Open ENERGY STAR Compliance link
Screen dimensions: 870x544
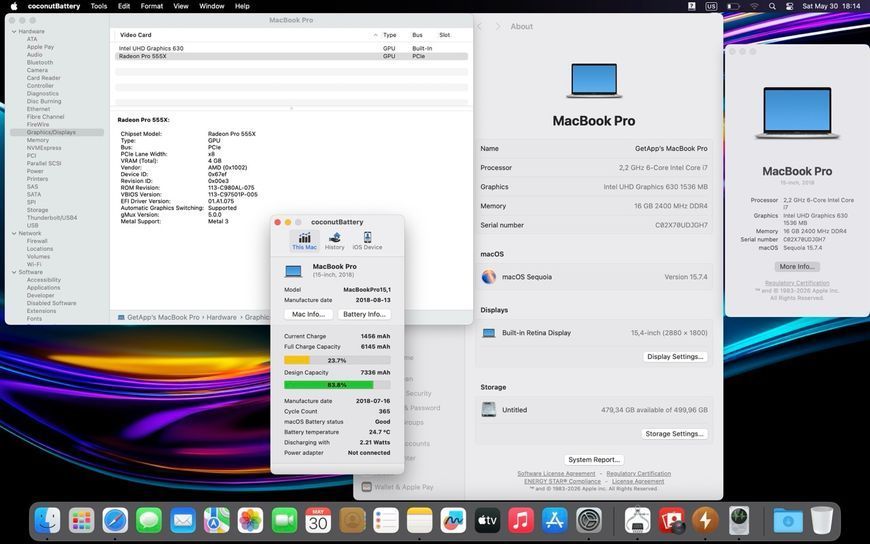coord(562,481)
